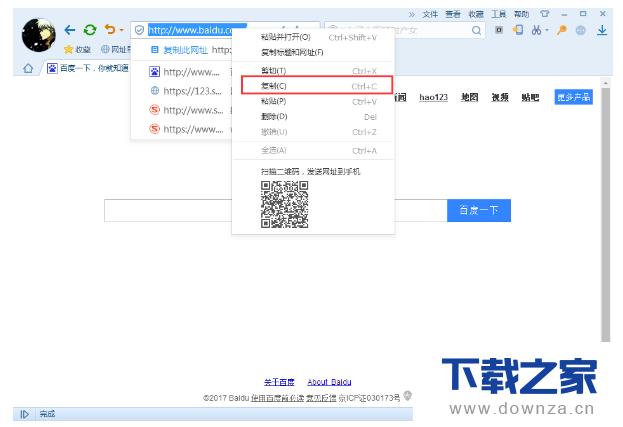This screenshot has width=623, height=427.
Task: Open the 工具 menu in the title bar
Action: [x=499, y=15]
